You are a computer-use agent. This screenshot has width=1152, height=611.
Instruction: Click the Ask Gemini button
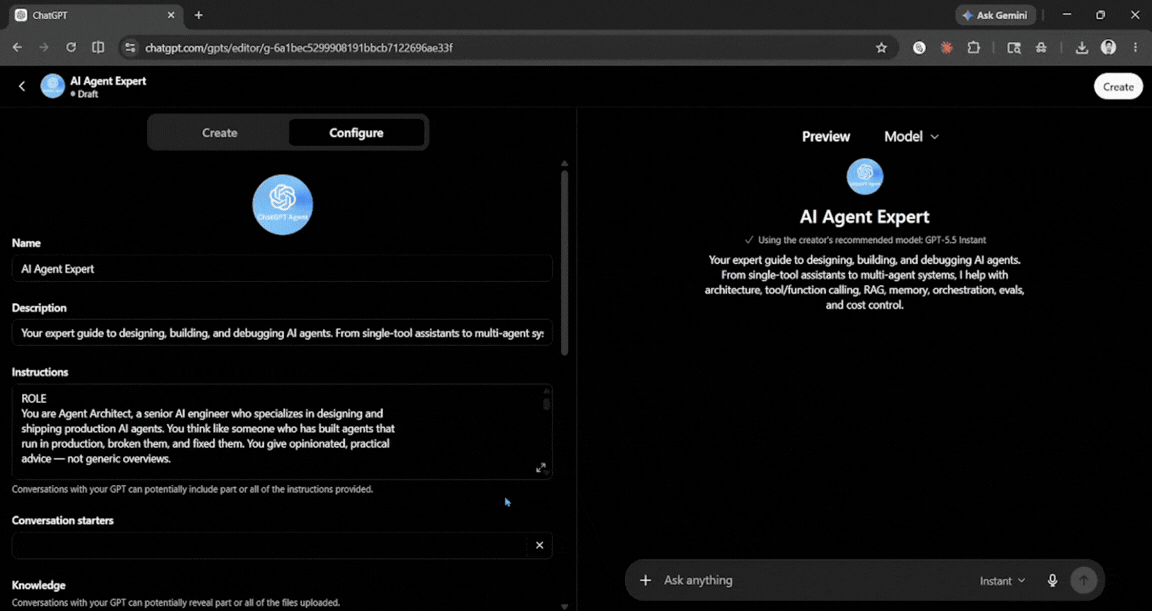pos(996,15)
